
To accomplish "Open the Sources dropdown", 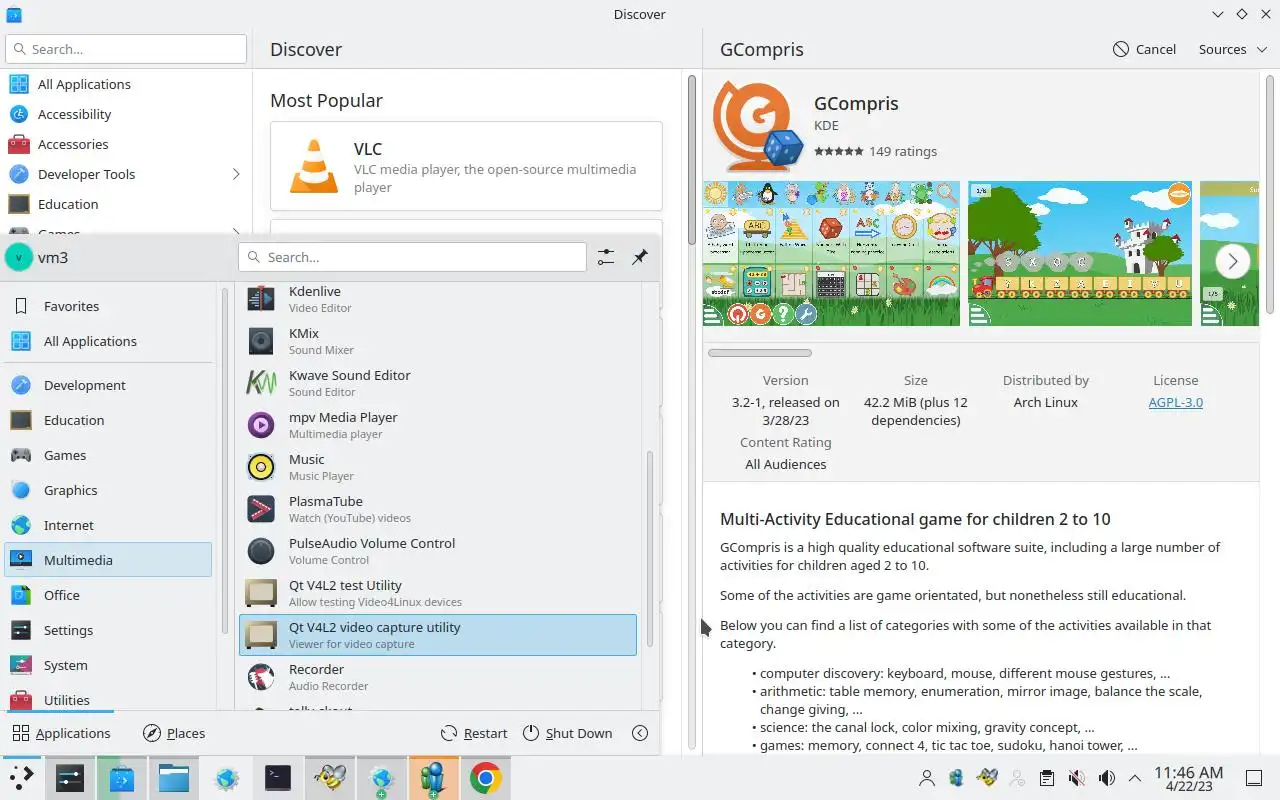I will click(x=1233, y=49).
